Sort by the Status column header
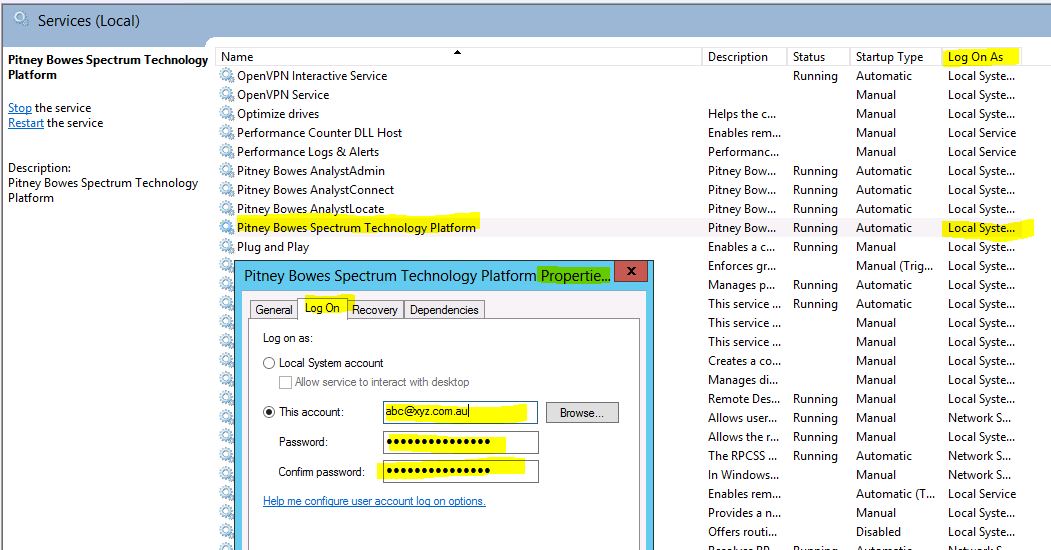The image size is (1051, 550). (x=818, y=57)
